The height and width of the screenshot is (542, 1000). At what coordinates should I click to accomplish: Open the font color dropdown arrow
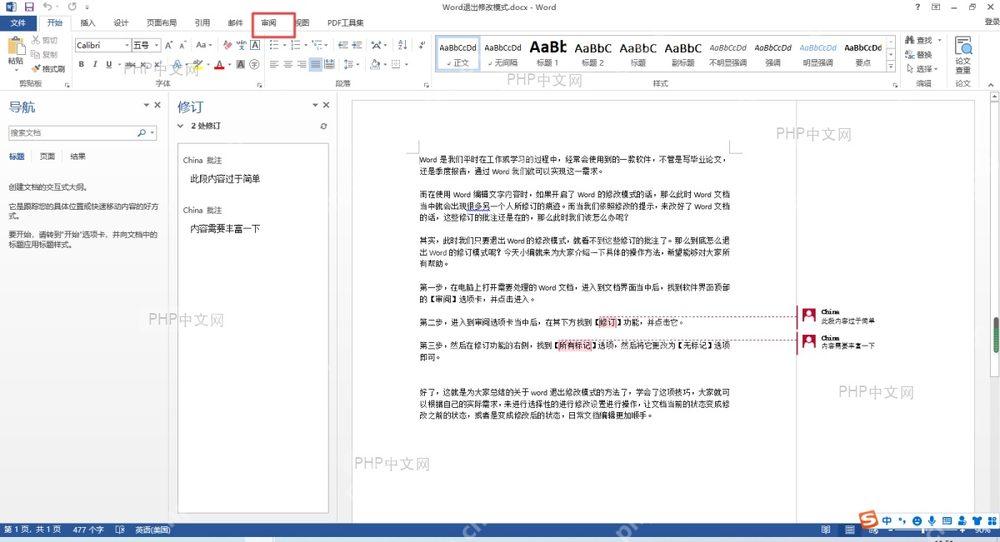click(228, 64)
